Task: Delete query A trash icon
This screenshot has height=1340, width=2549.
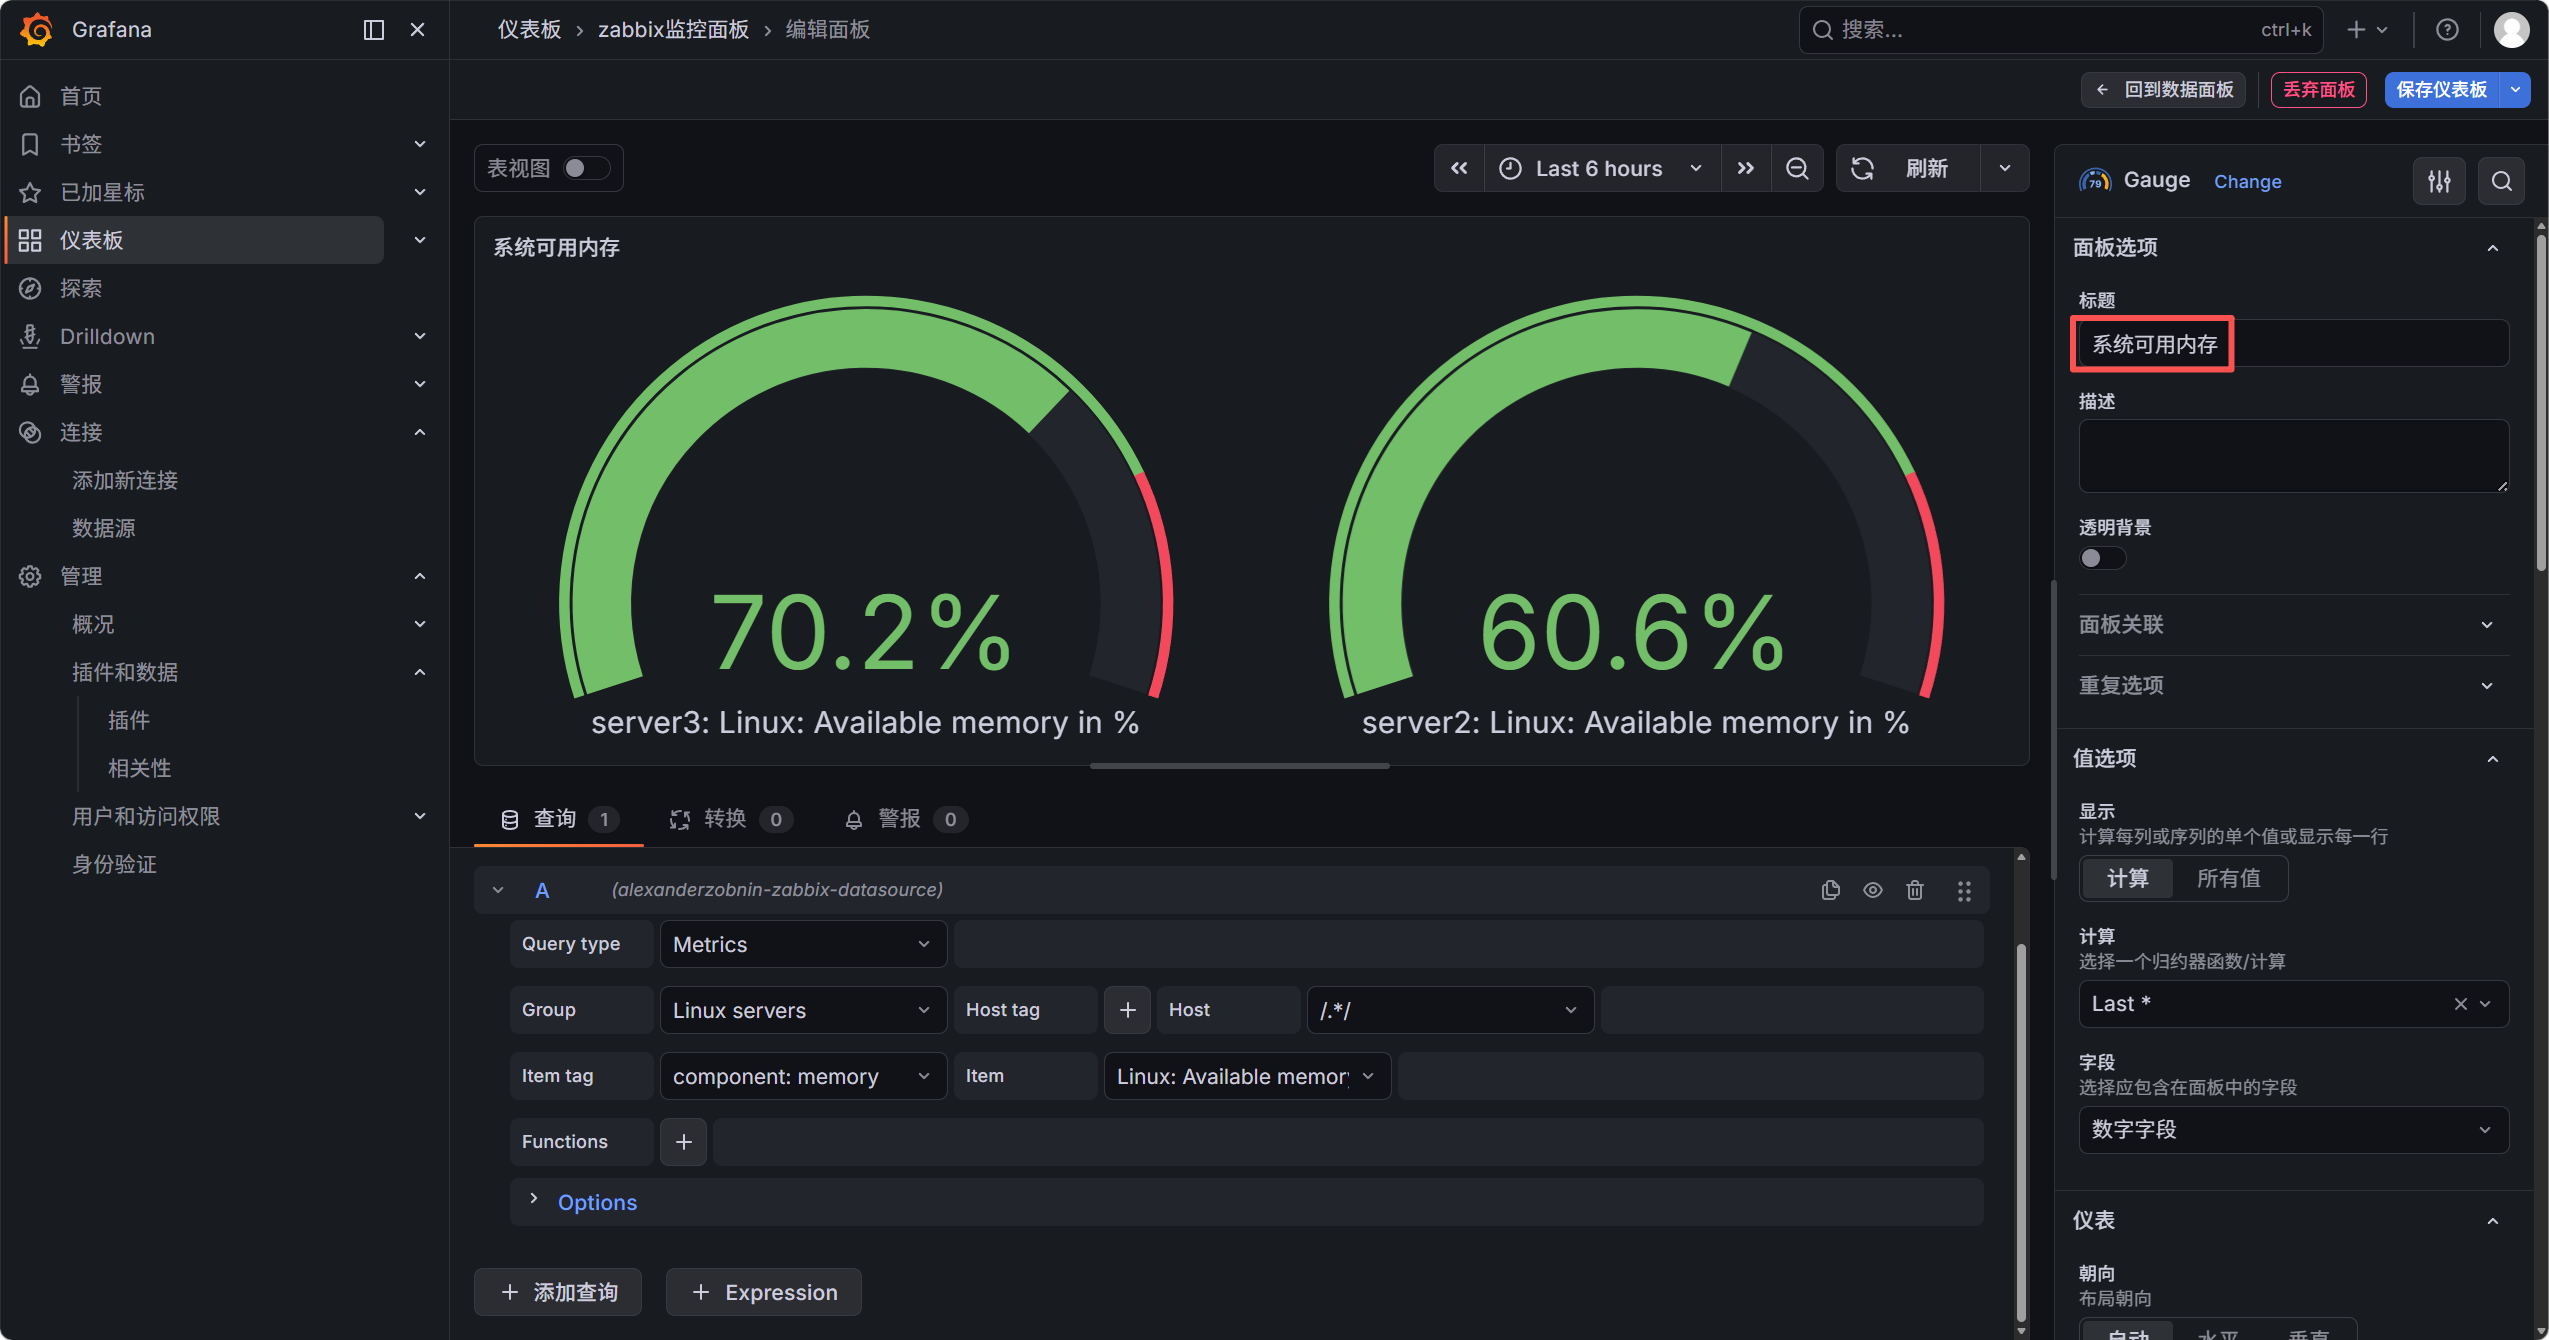Action: click(1915, 890)
